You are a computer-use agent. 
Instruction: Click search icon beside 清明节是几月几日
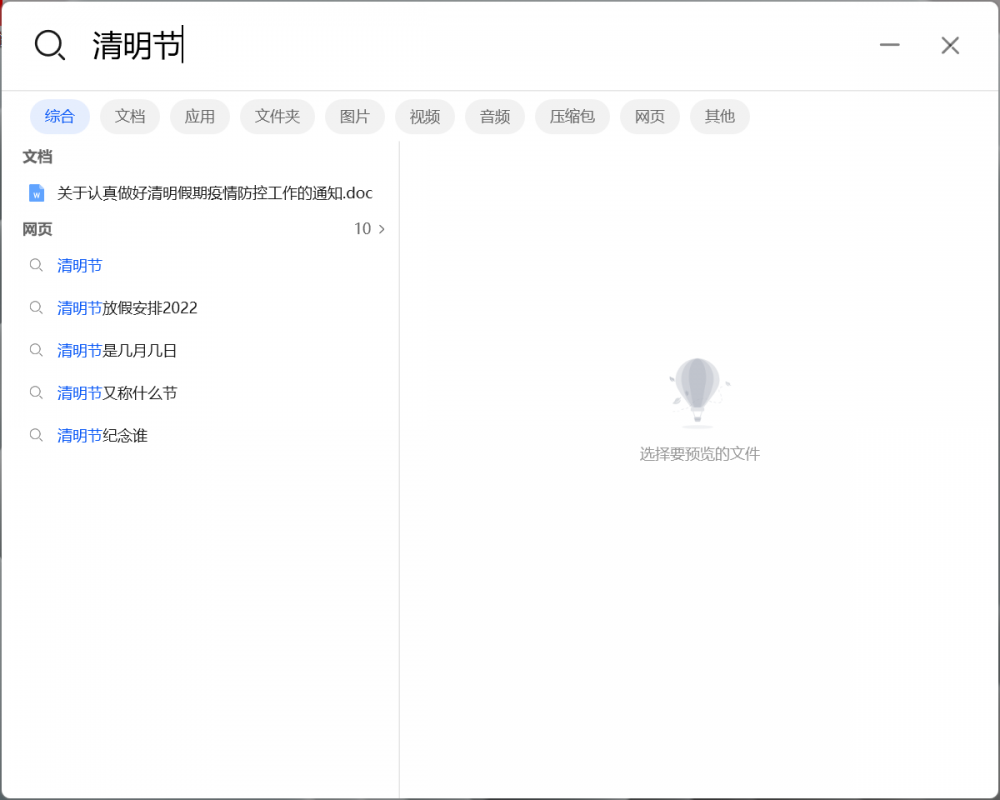click(36, 350)
